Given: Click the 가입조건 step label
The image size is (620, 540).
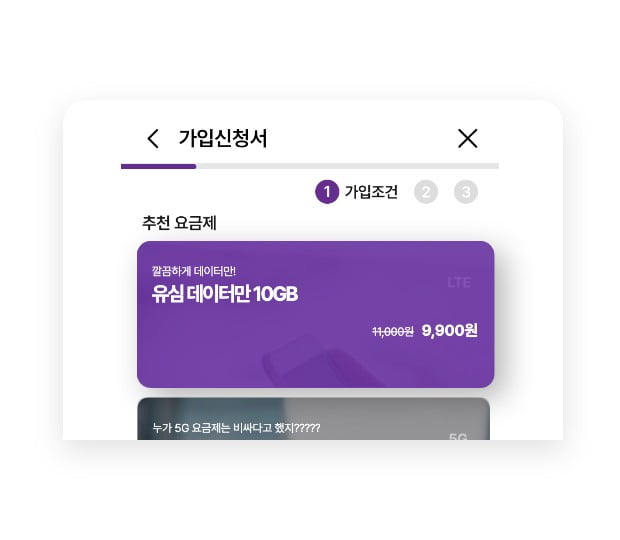Looking at the screenshot, I should click(371, 192).
